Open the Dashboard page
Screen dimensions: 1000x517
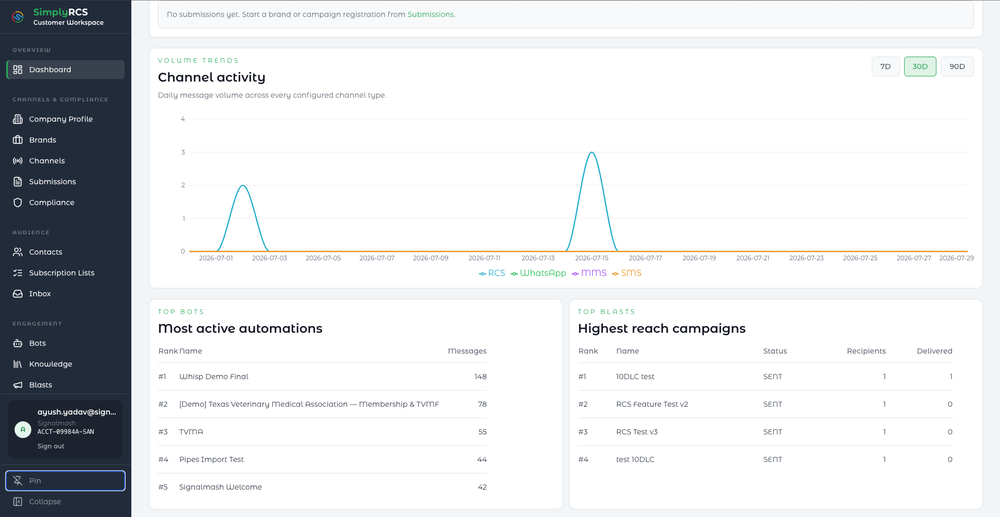[x=65, y=69]
